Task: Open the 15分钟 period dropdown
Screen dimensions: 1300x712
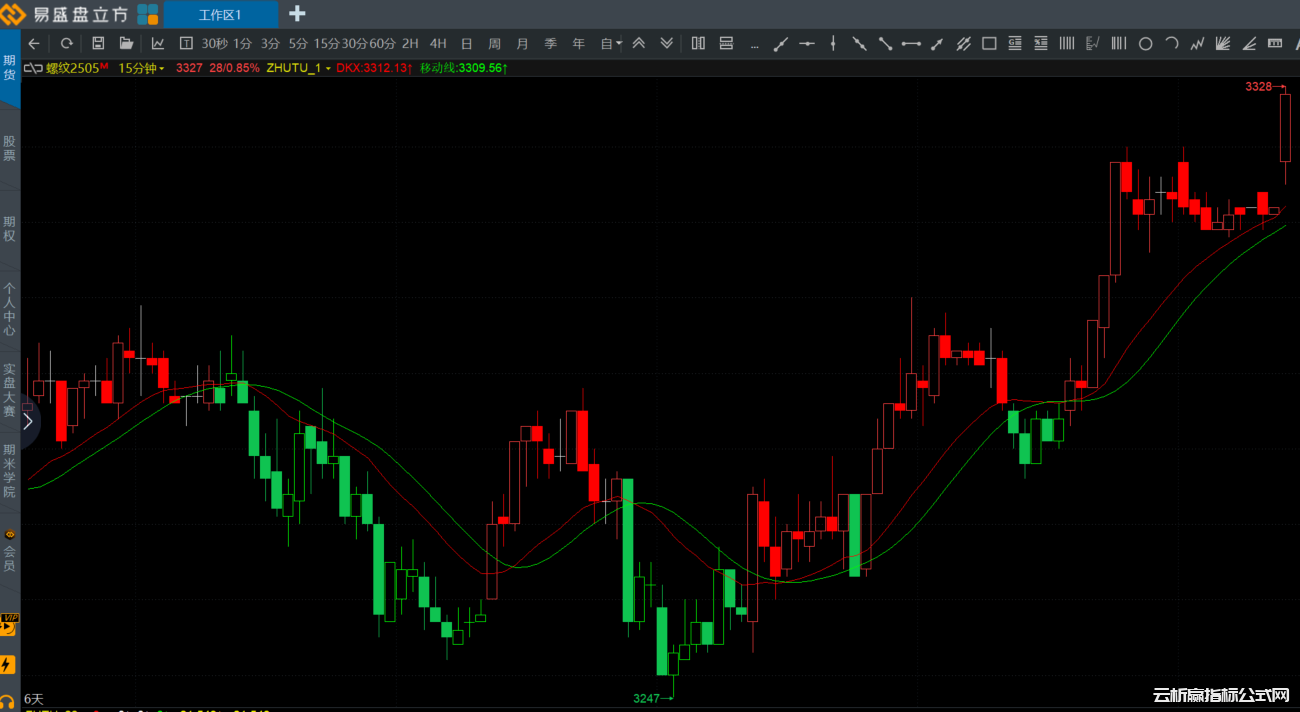Action: [x=142, y=68]
